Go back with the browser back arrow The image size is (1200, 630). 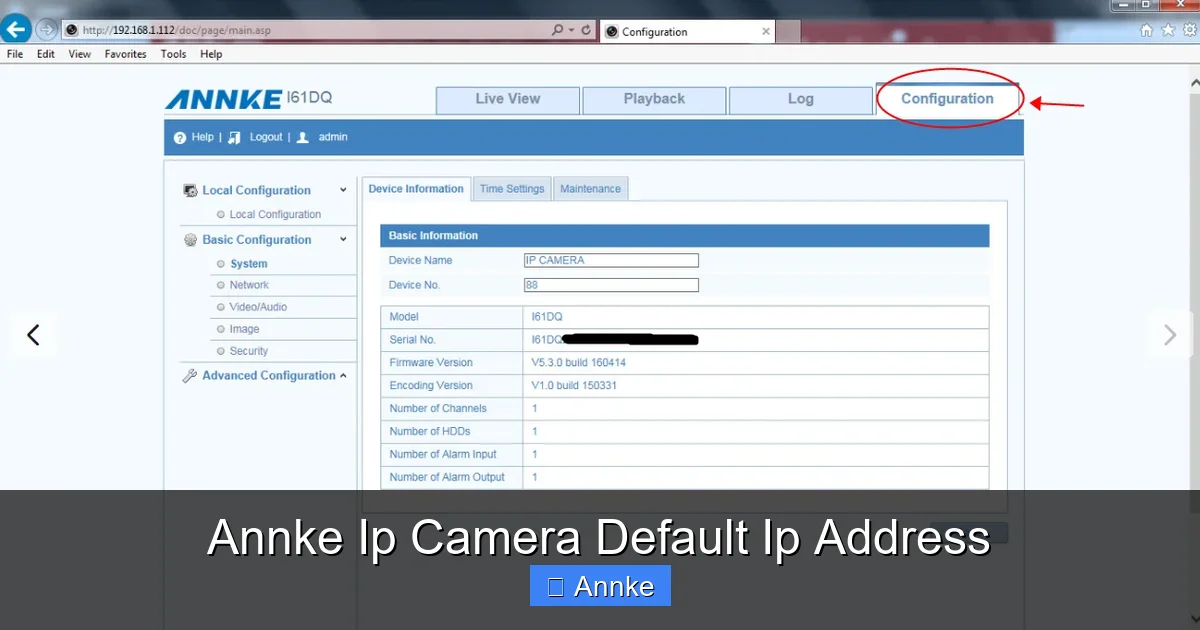pos(17,29)
